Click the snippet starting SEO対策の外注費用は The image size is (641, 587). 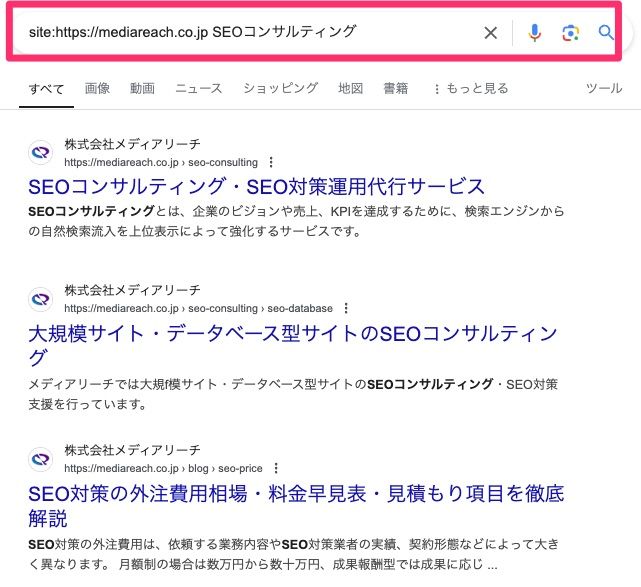294,554
